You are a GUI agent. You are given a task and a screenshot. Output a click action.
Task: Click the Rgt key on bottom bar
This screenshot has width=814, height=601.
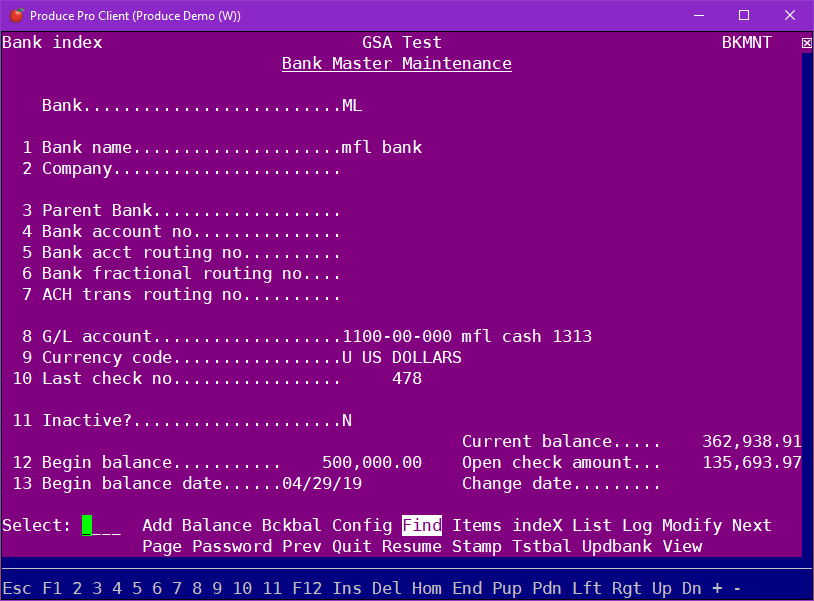click(x=627, y=589)
